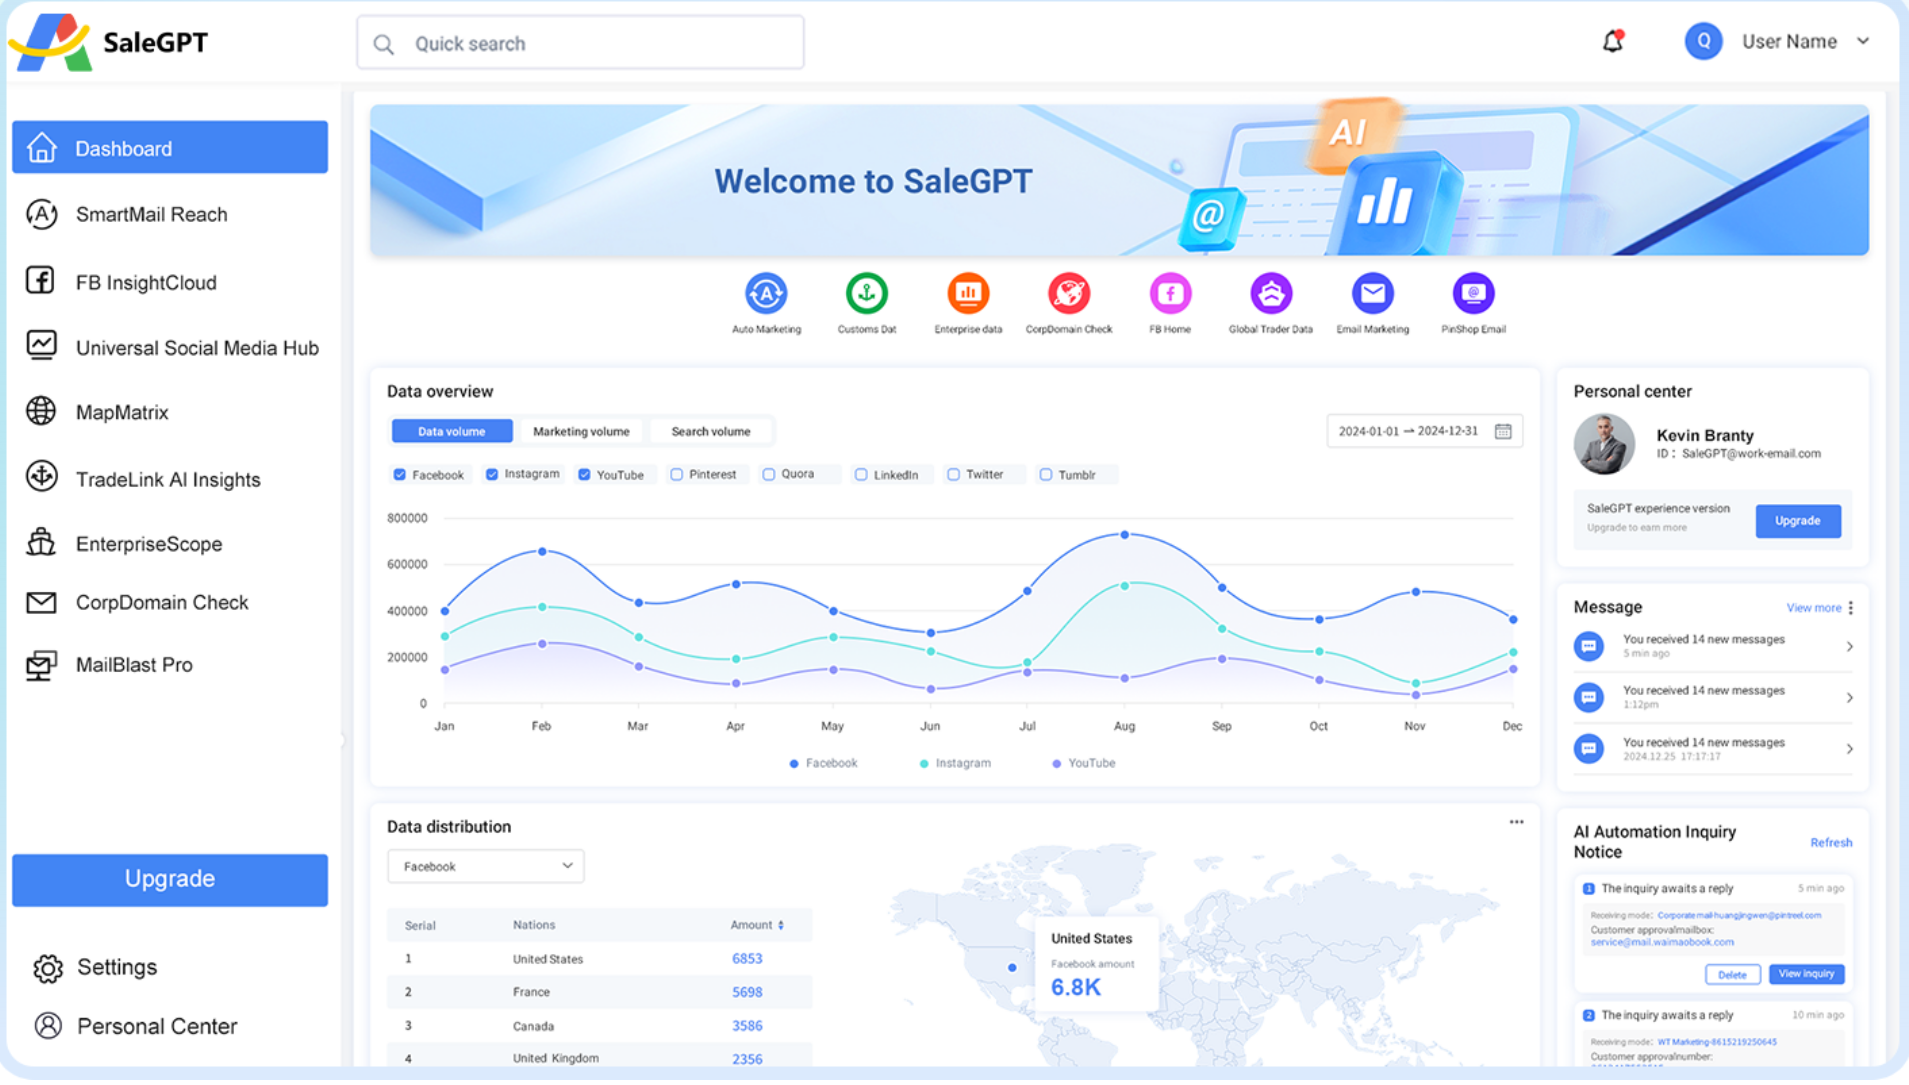Screen dimensions: 1909x1085
Task: Open the CorpDomain Check shortcut icon under the banner
Action: point(1069,294)
